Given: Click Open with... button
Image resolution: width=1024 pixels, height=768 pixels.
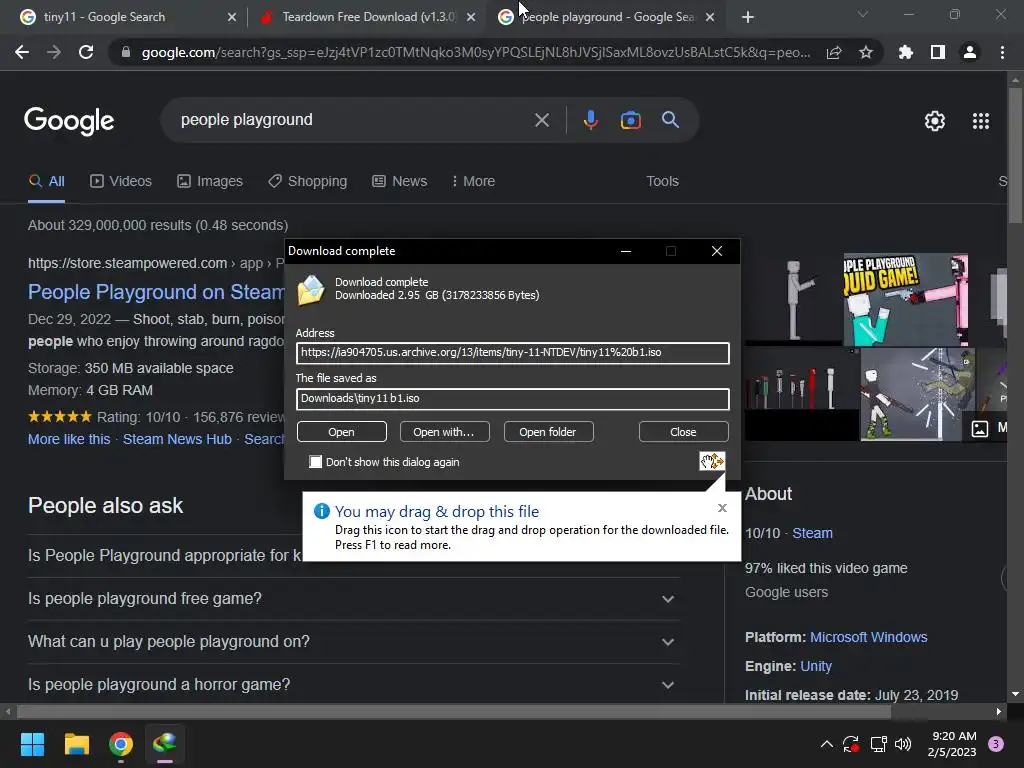Looking at the screenshot, I should pyautogui.click(x=444, y=432).
